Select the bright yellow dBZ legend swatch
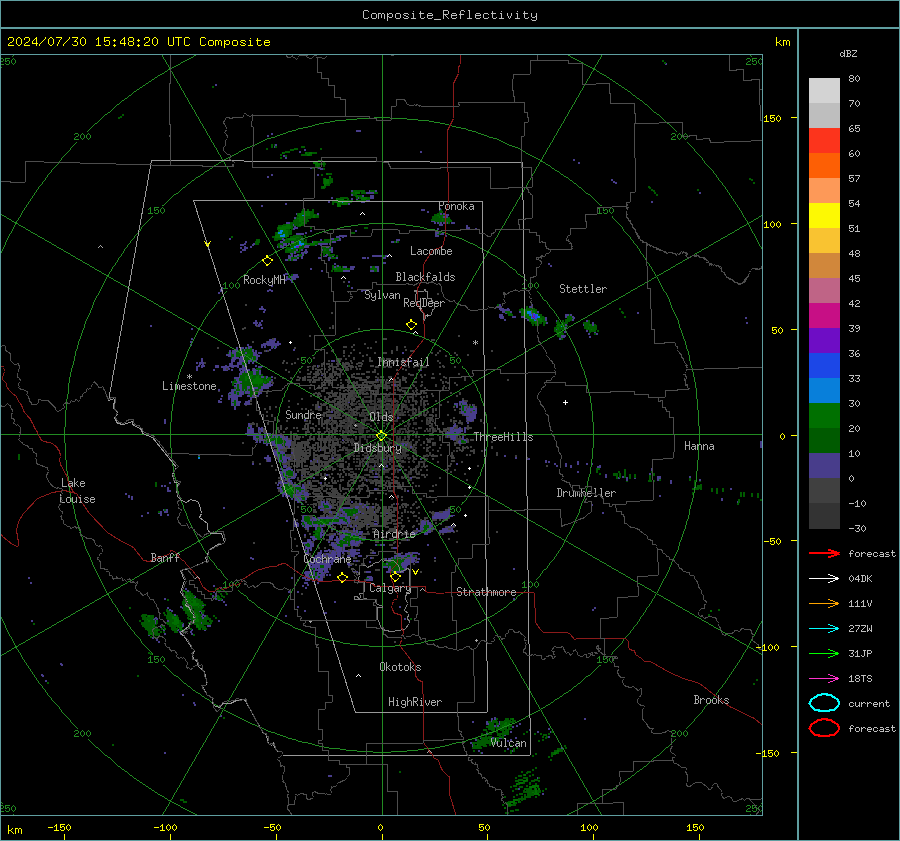 click(824, 216)
